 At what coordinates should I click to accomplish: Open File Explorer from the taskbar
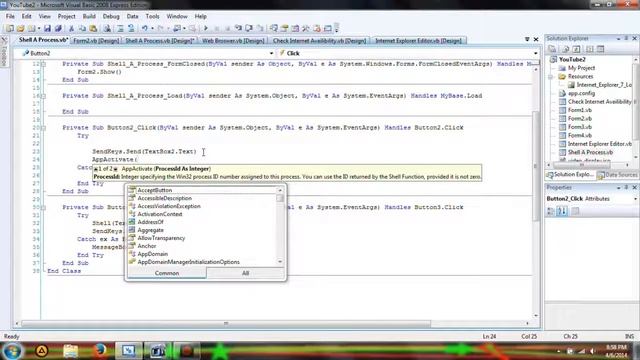71,351
